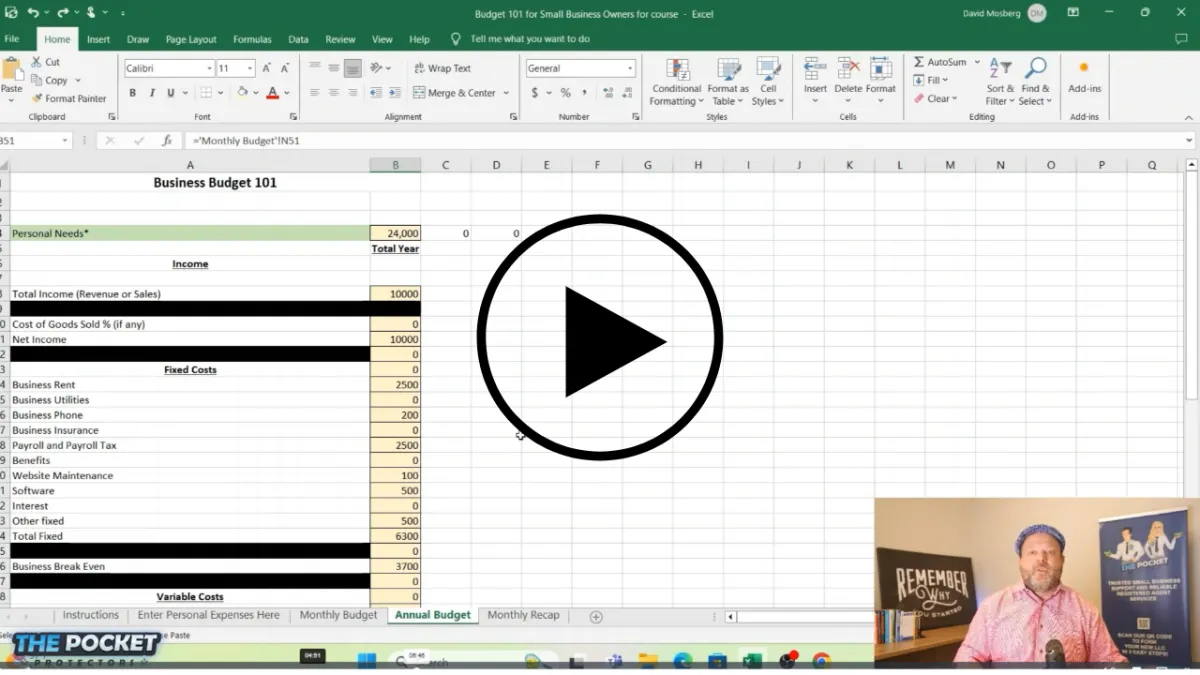The width and height of the screenshot is (1200, 675).
Task: Open the Calibri font name dropdown
Action: click(x=209, y=69)
